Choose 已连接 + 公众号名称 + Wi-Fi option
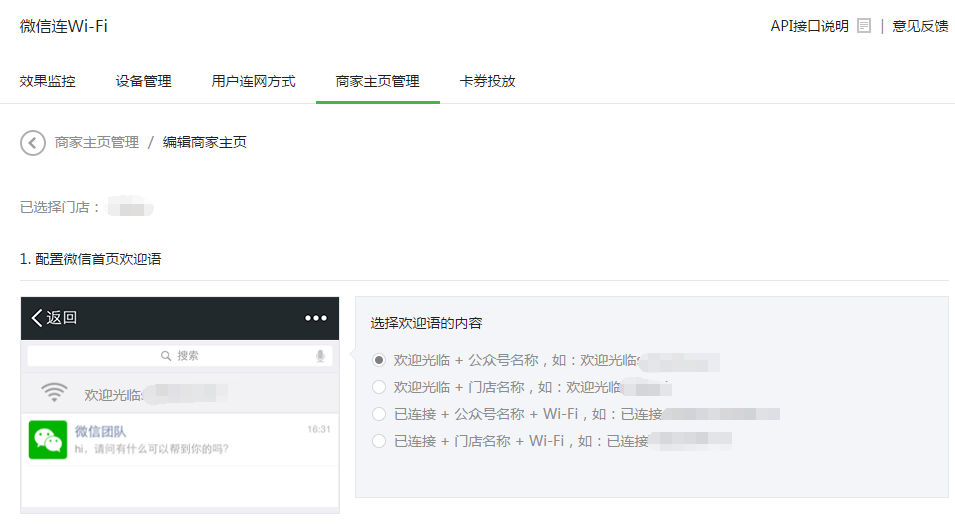Viewport: 955px width, 526px height. point(379,414)
